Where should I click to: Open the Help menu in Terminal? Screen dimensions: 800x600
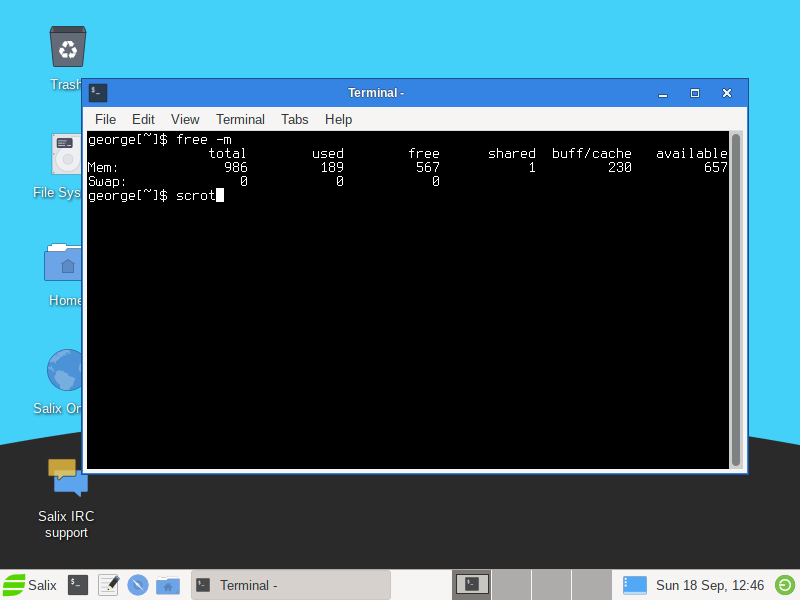click(x=339, y=119)
